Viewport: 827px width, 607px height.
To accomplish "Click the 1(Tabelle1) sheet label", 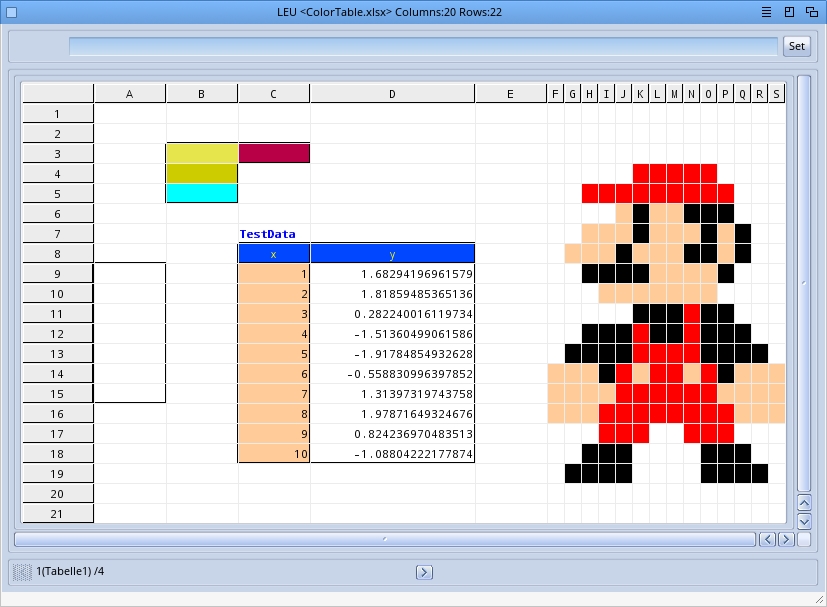I will pos(70,572).
